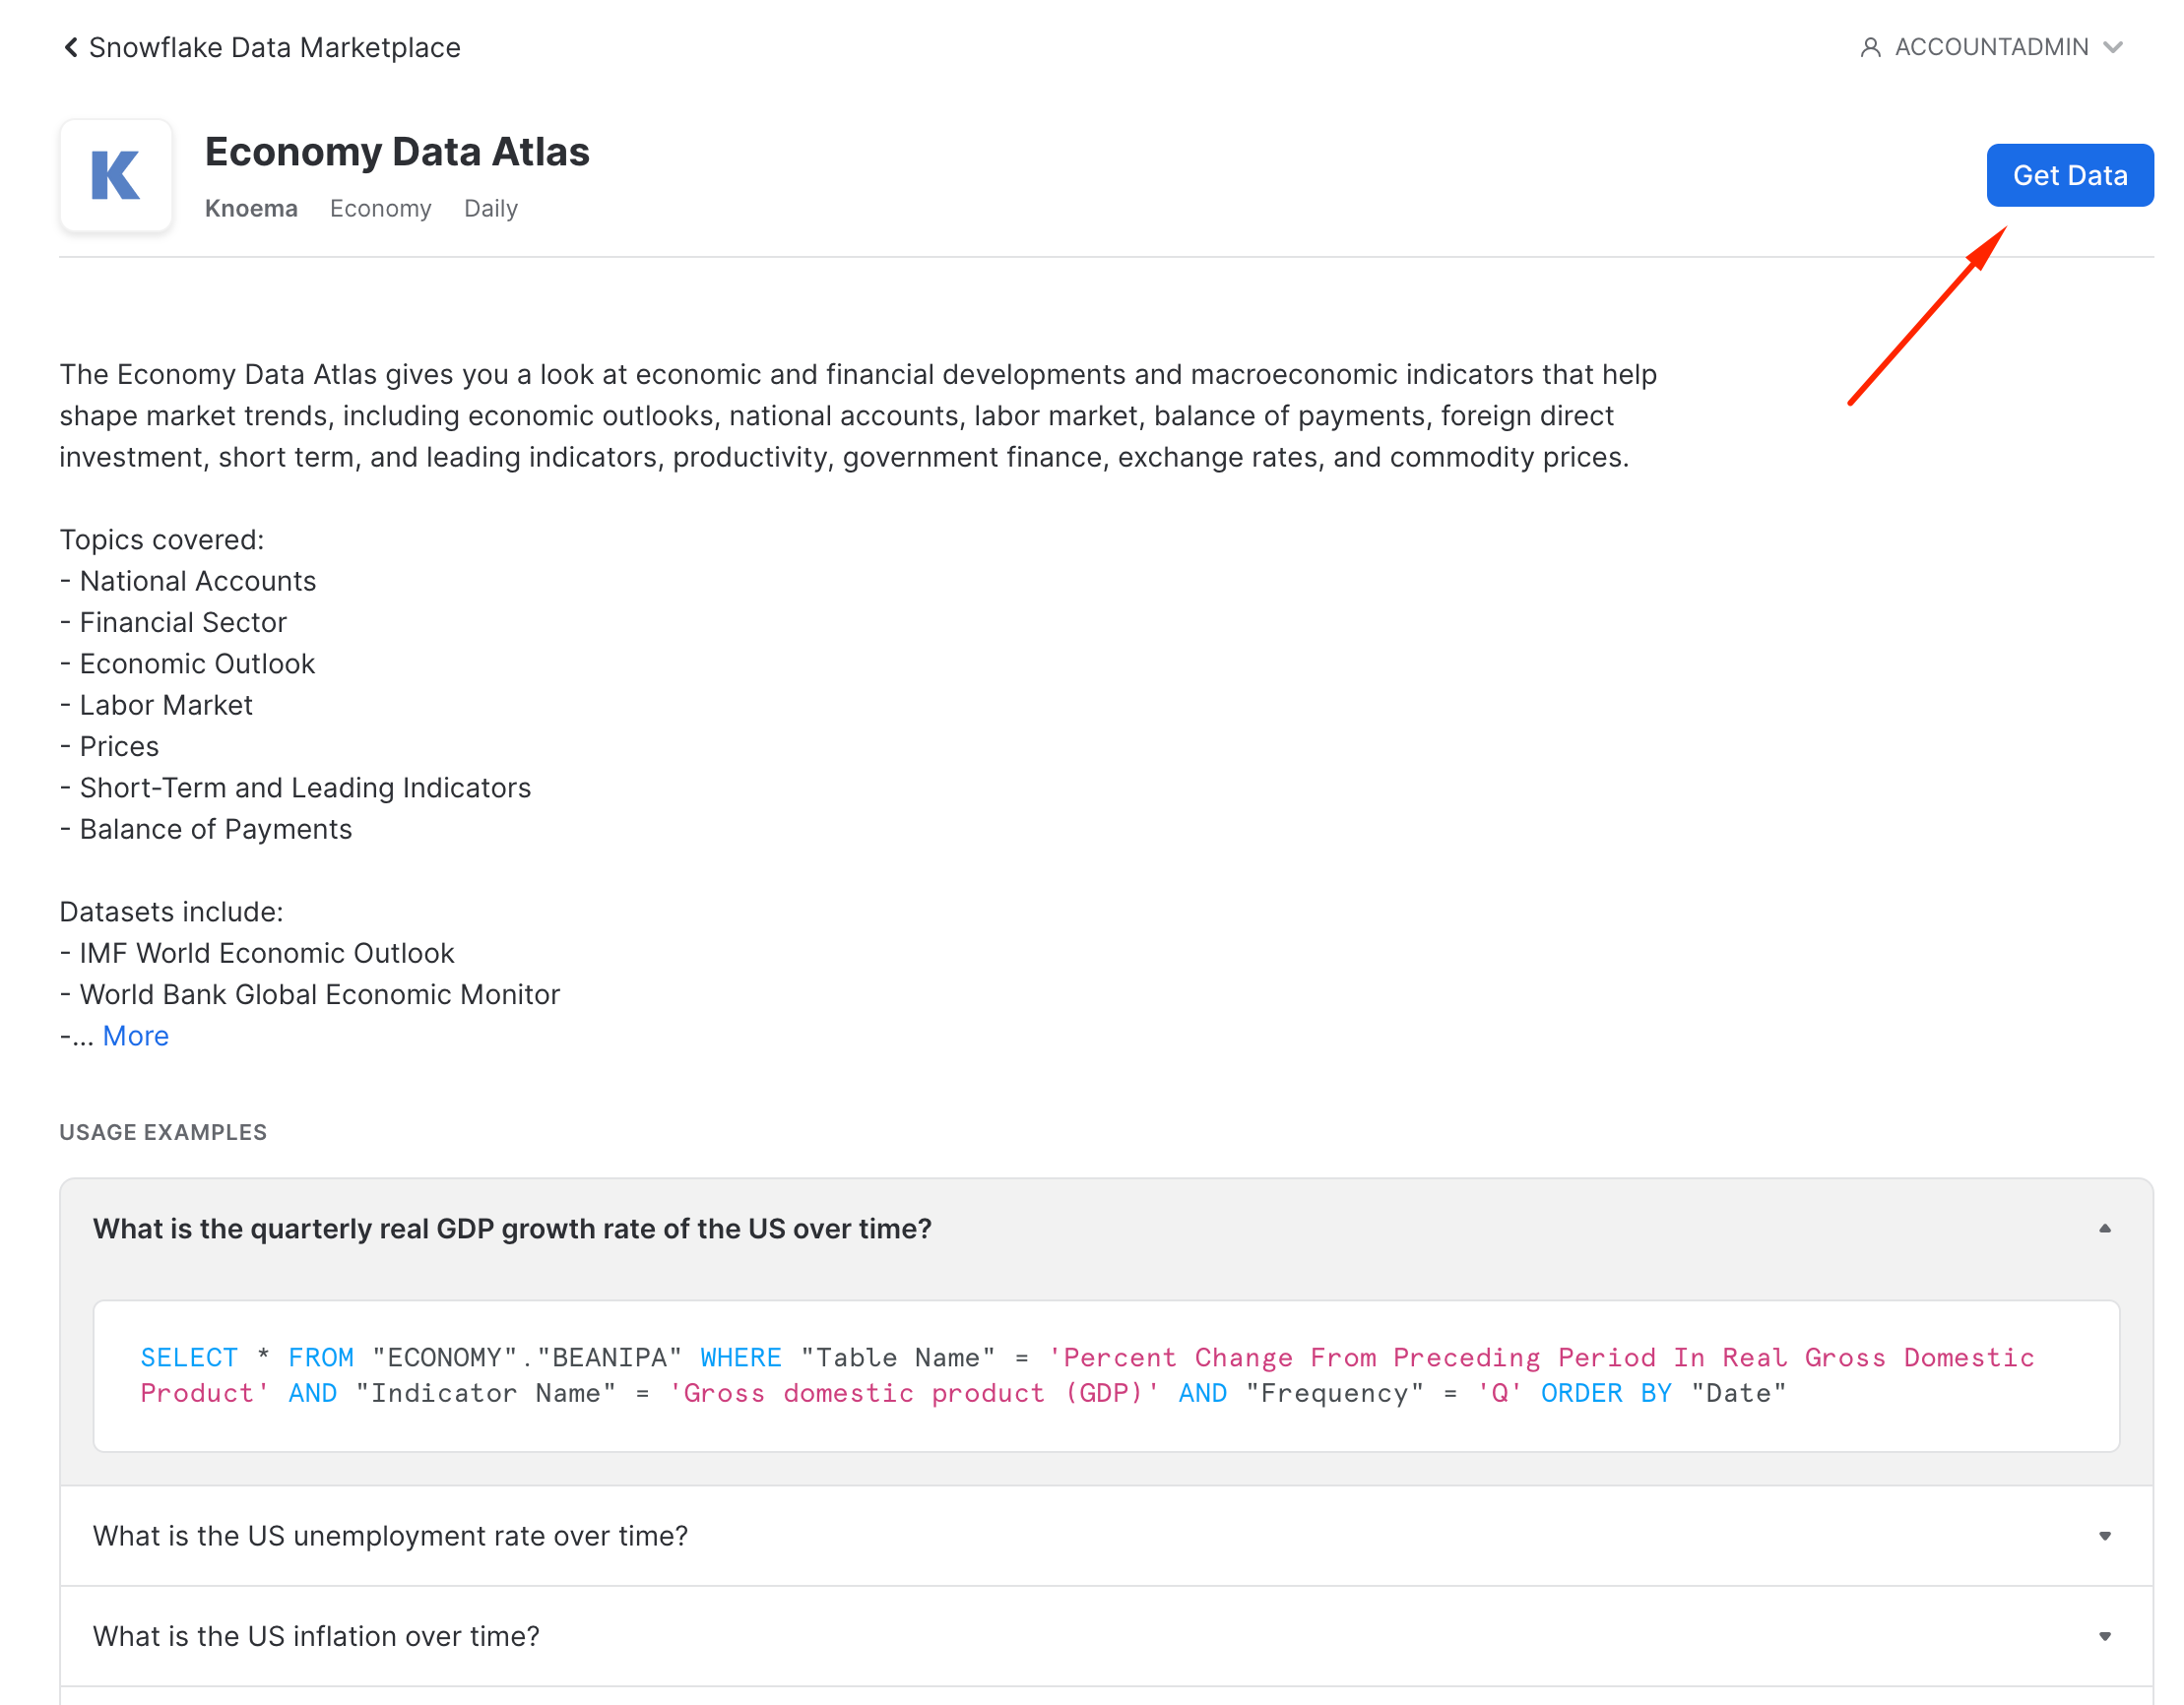
Task: Expand the US unemployment rate example
Action: pyautogui.click(x=390, y=1536)
